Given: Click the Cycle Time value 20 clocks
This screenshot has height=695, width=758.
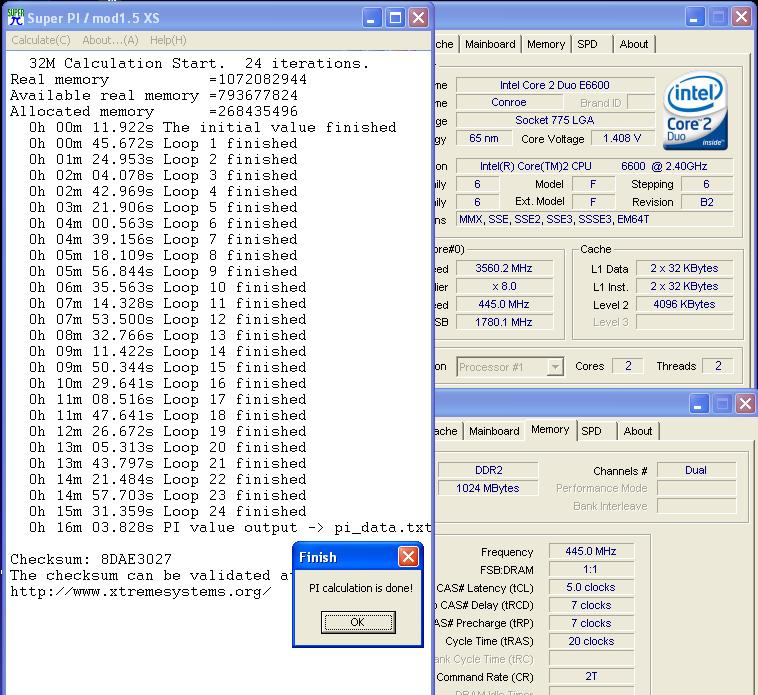Looking at the screenshot, I should point(591,641).
